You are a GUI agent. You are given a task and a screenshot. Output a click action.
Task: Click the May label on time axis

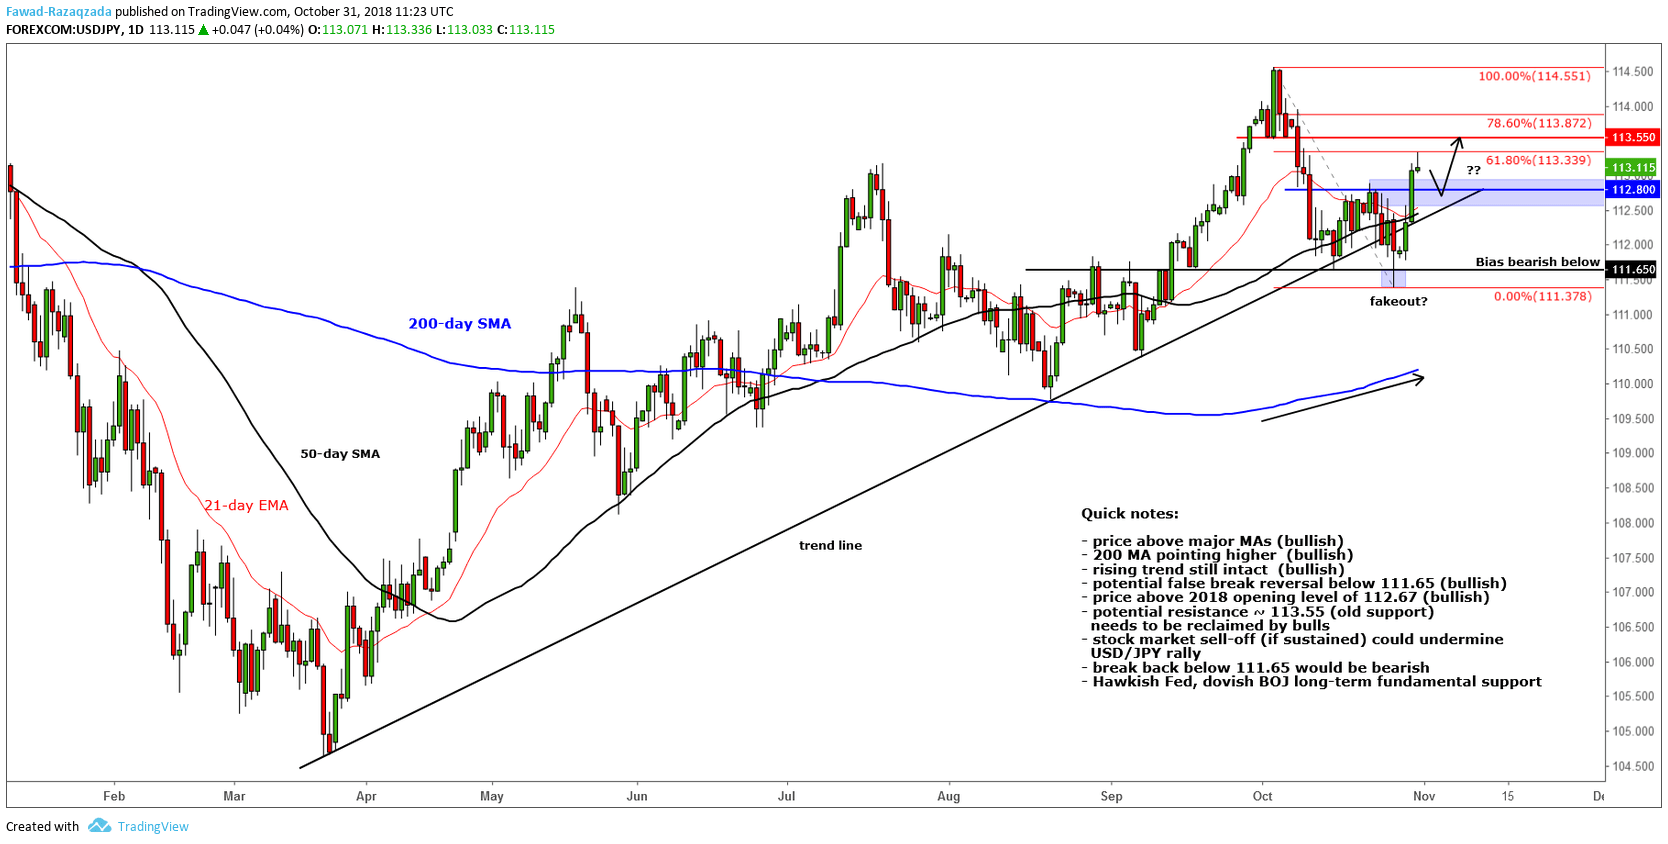click(492, 796)
